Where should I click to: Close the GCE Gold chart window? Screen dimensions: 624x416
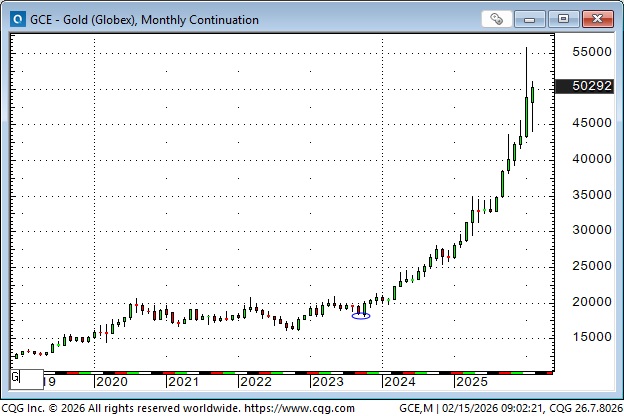pyautogui.click(x=598, y=19)
